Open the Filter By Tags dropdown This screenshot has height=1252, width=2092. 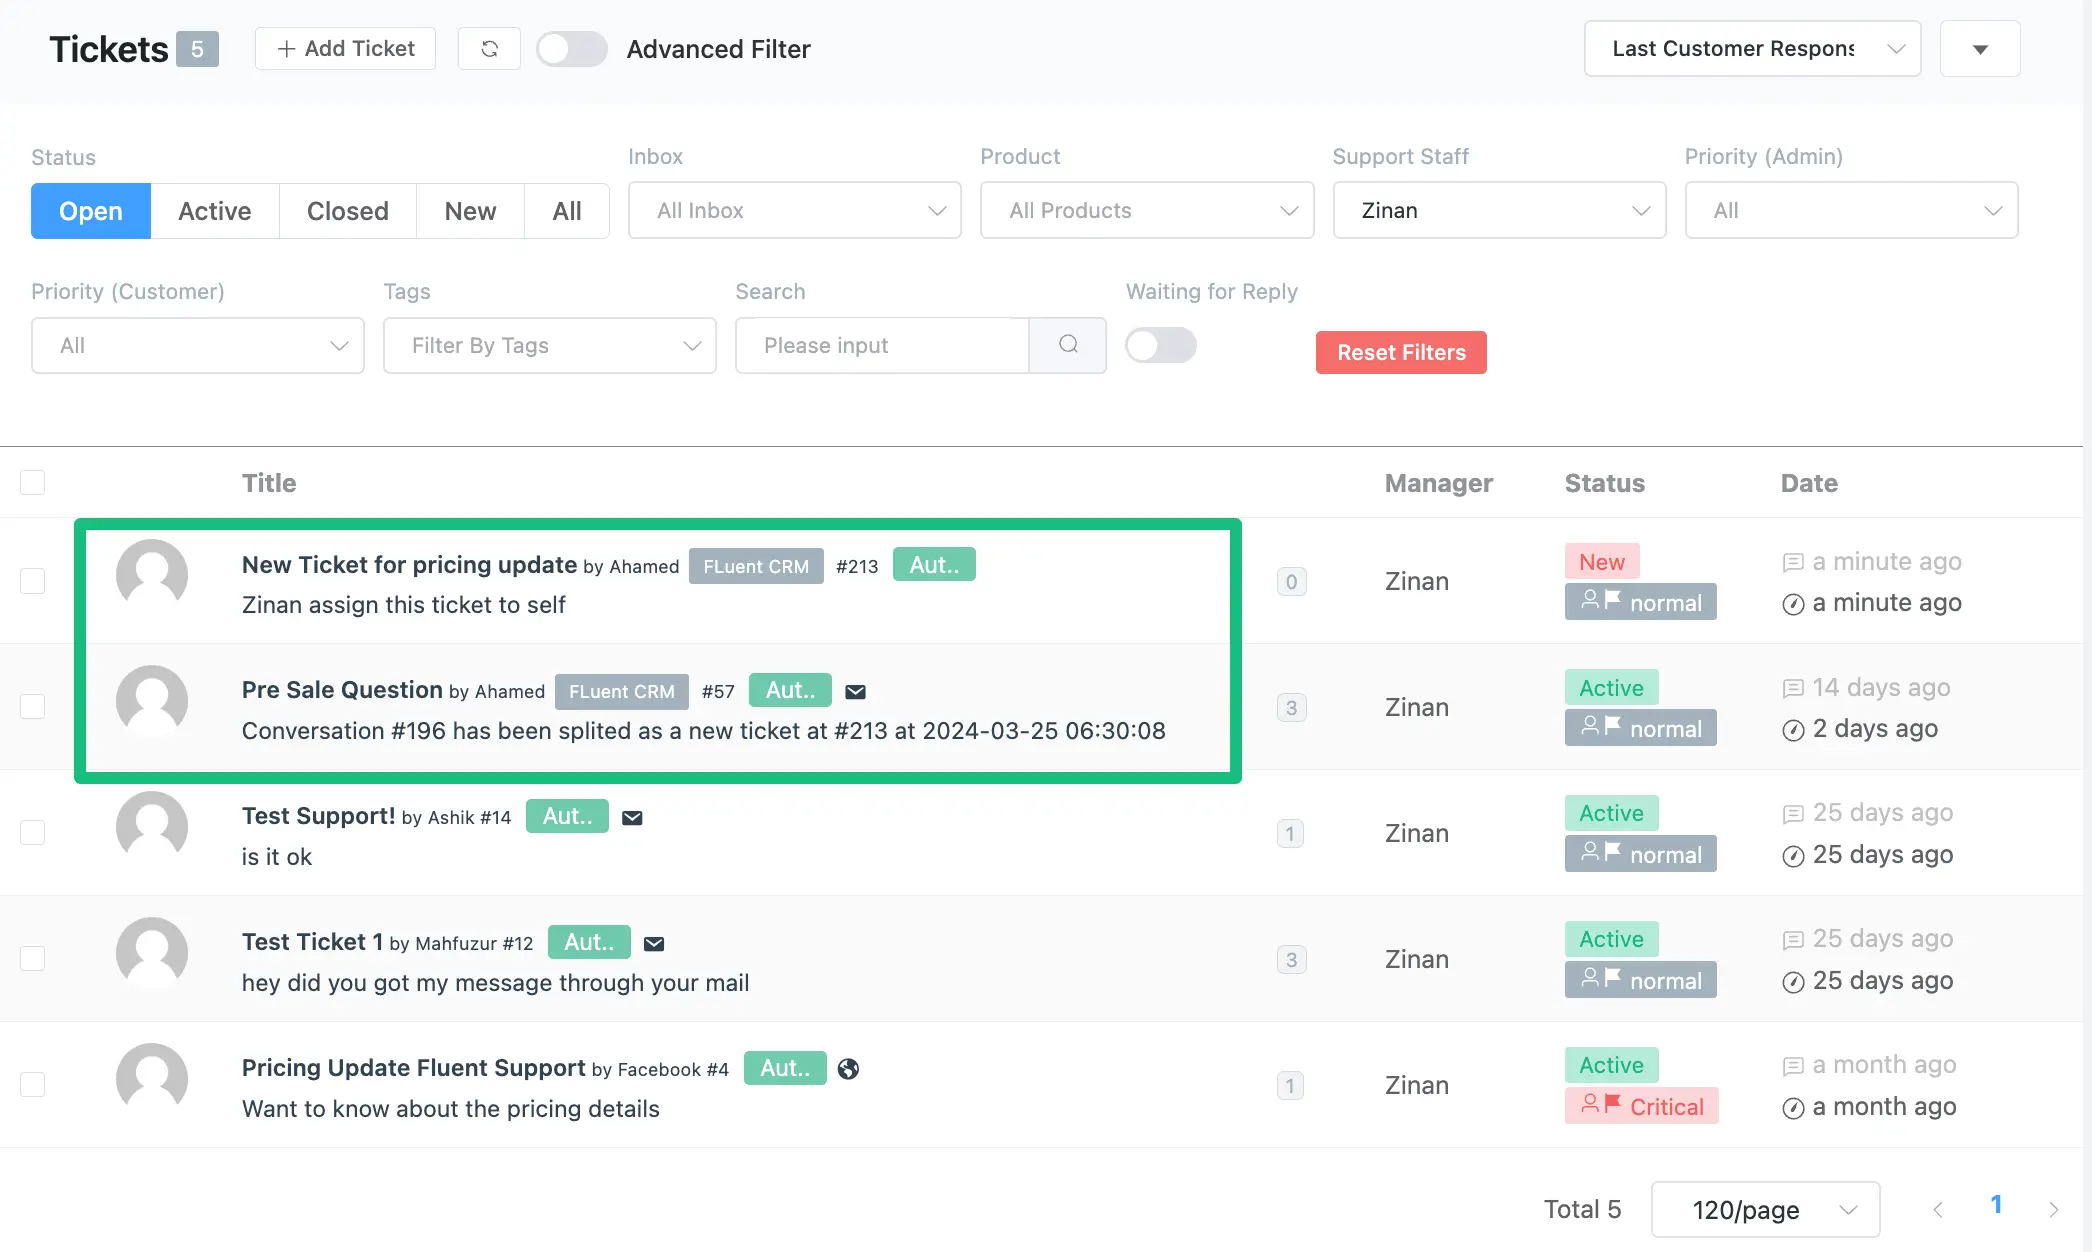pyautogui.click(x=550, y=345)
